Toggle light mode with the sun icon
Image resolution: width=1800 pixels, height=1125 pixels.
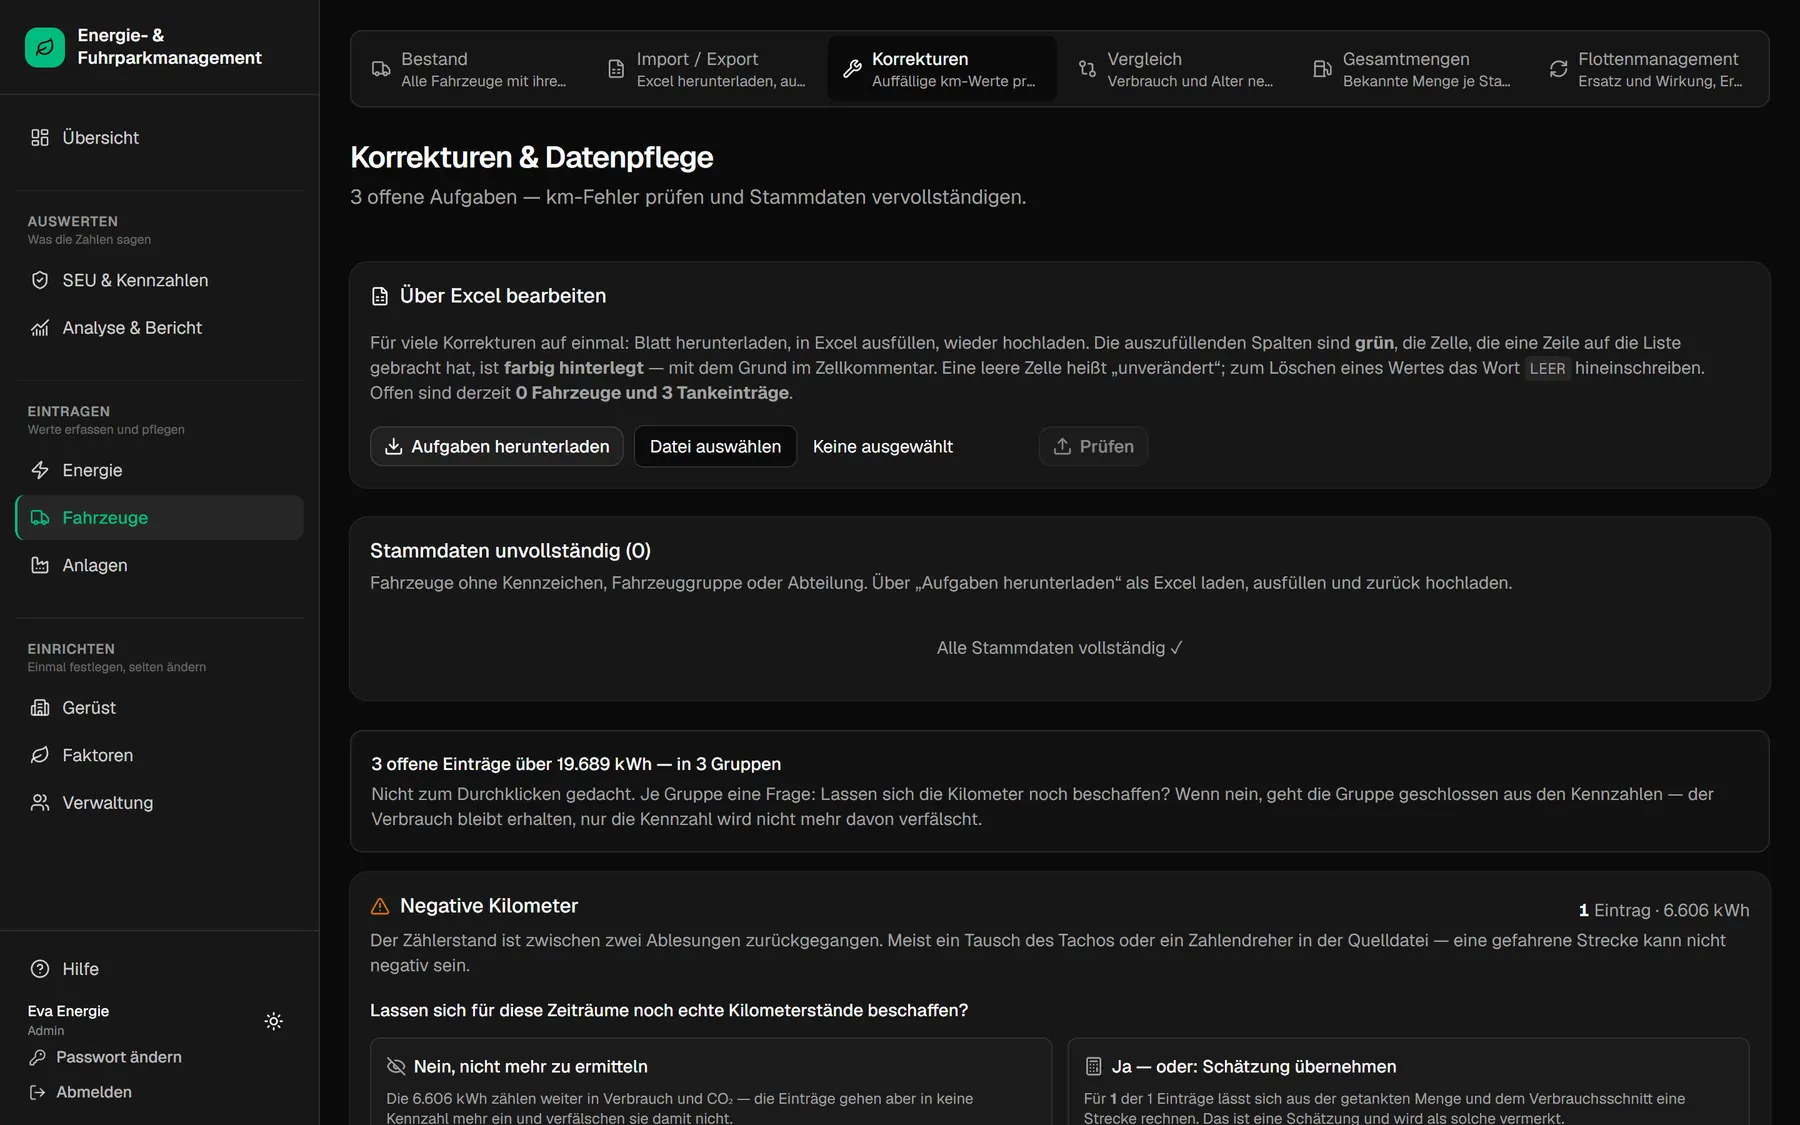click(274, 1021)
